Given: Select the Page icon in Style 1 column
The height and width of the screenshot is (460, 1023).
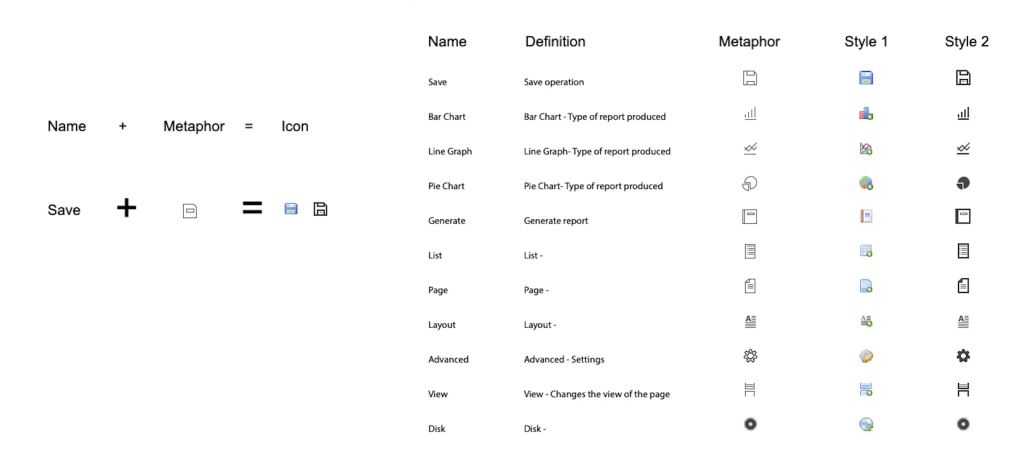Looking at the screenshot, I should point(866,287).
